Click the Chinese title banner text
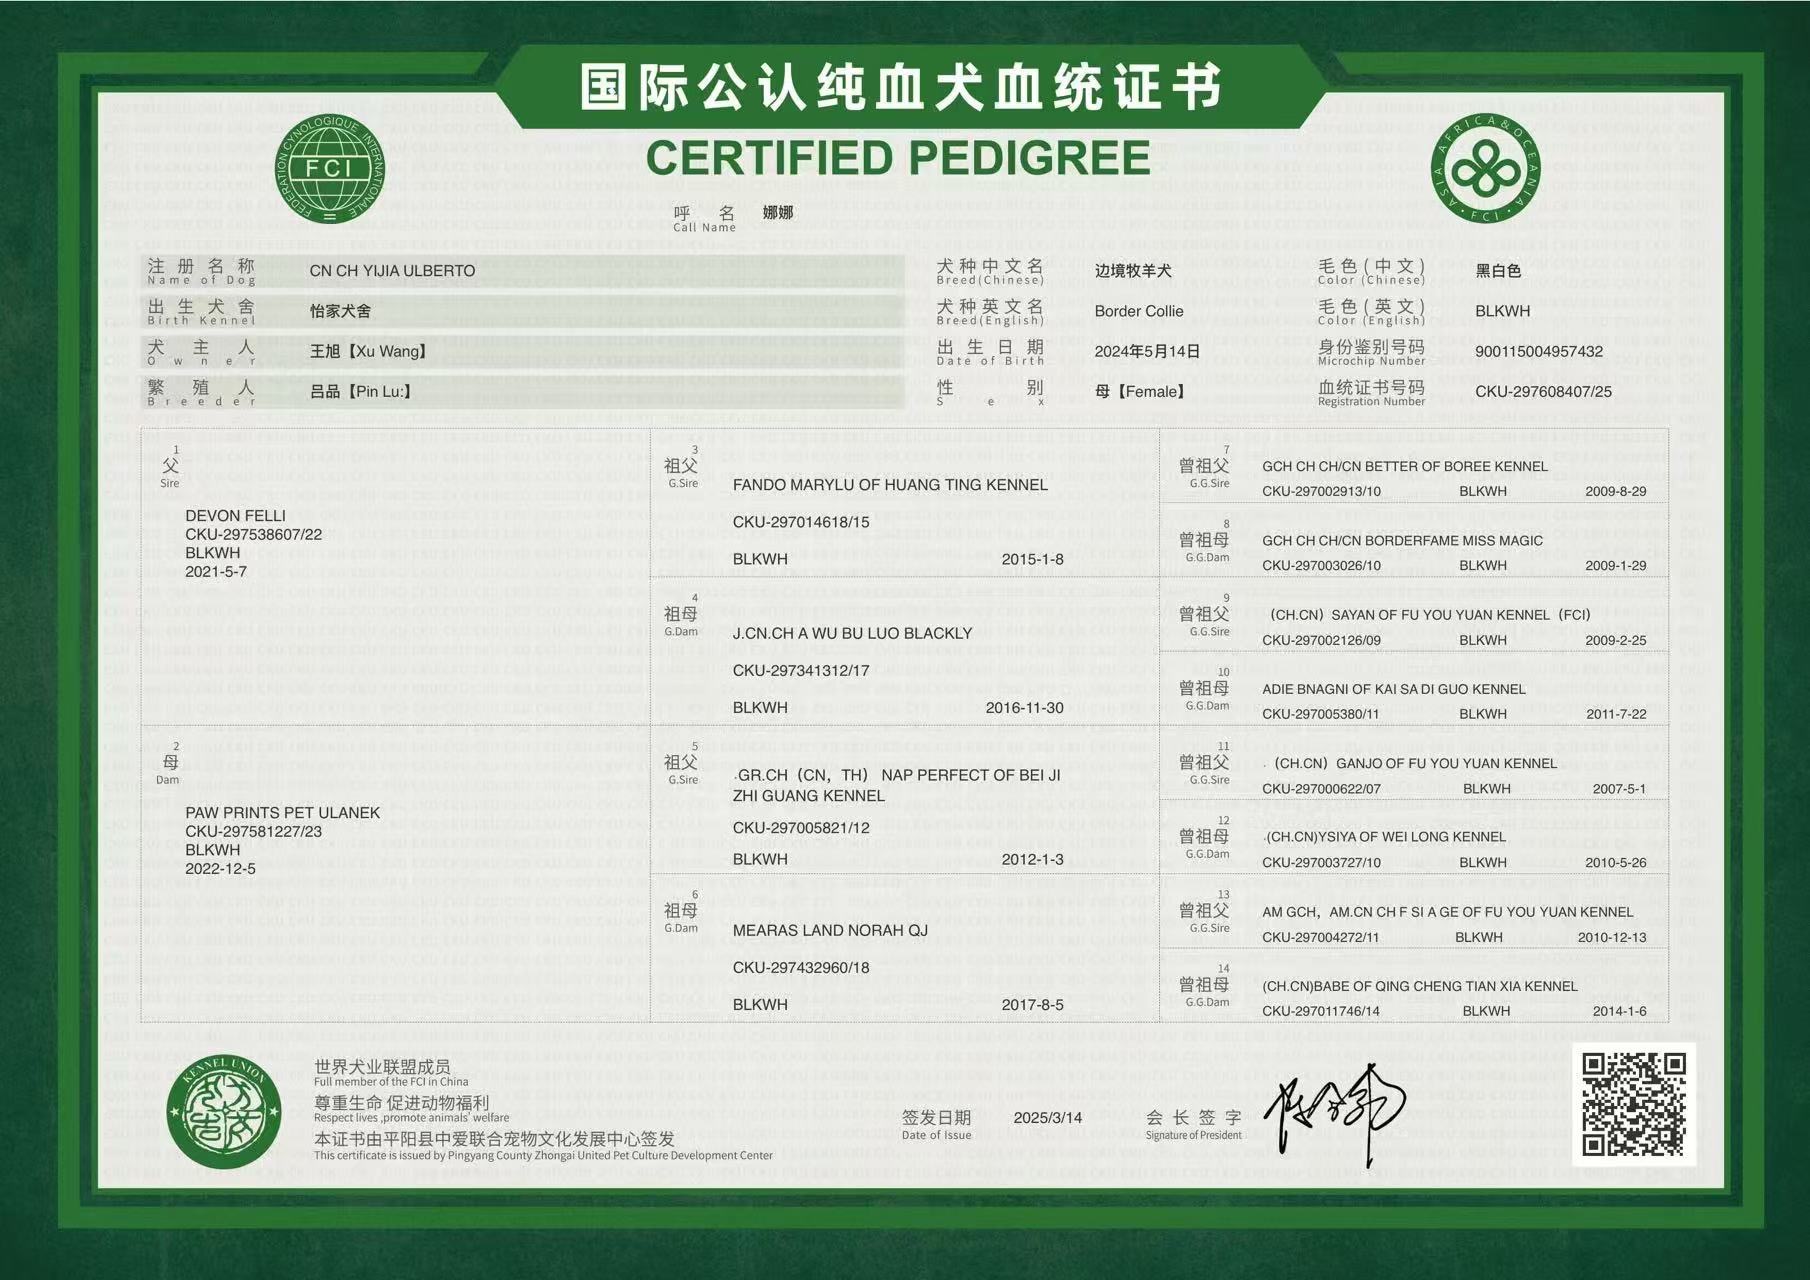The image size is (1810, 1280). [x=901, y=87]
